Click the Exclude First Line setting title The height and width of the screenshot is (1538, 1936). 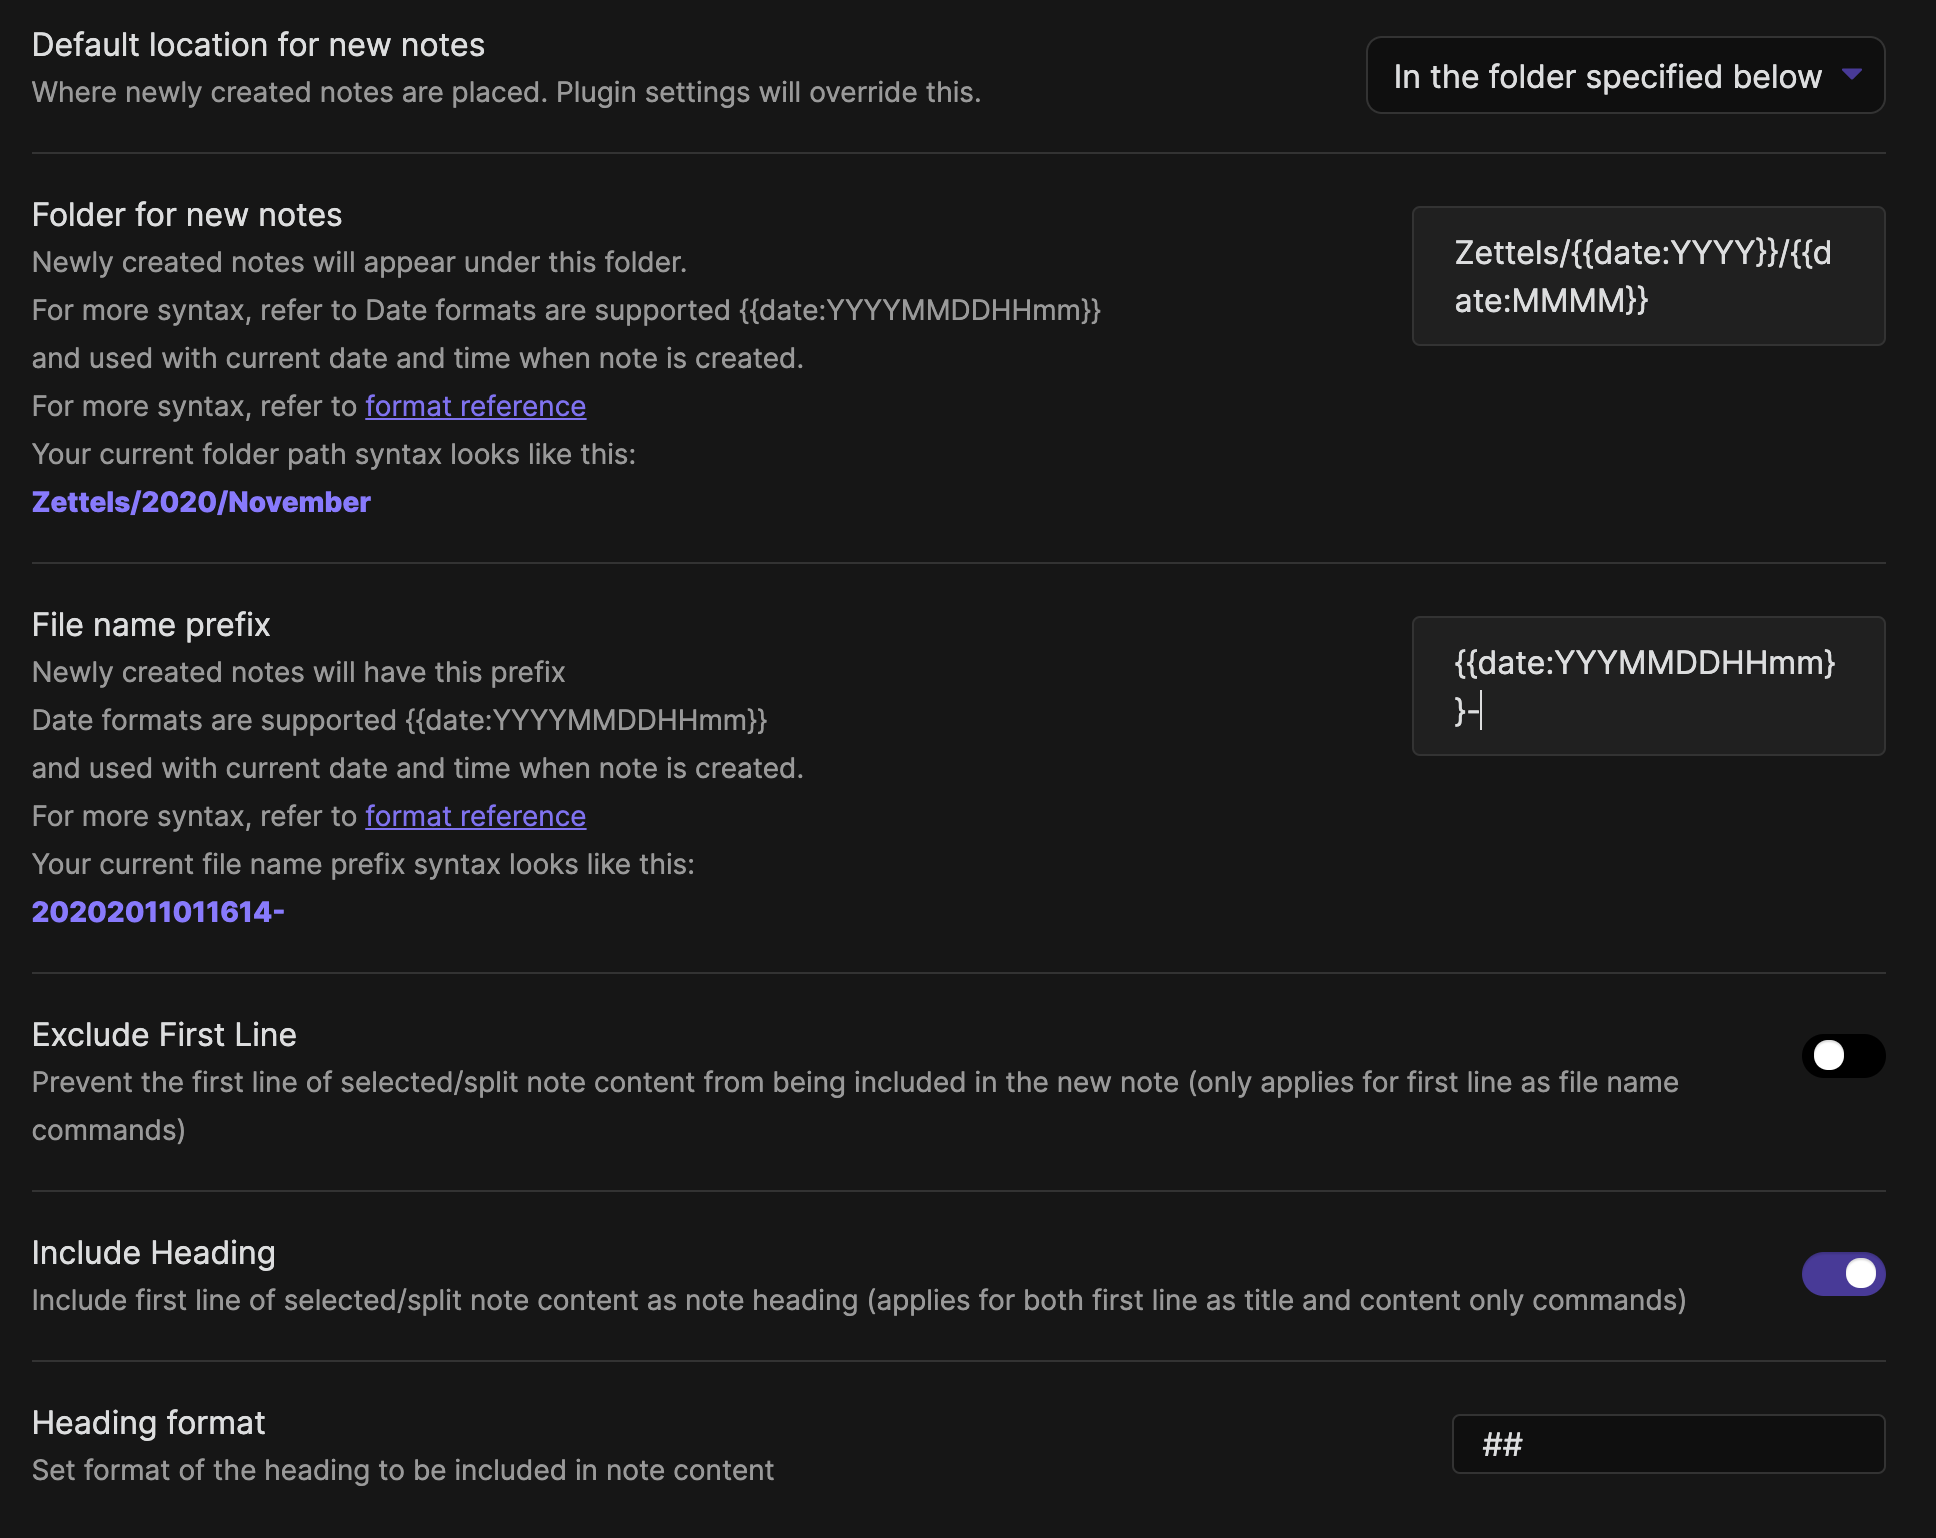[164, 1035]
